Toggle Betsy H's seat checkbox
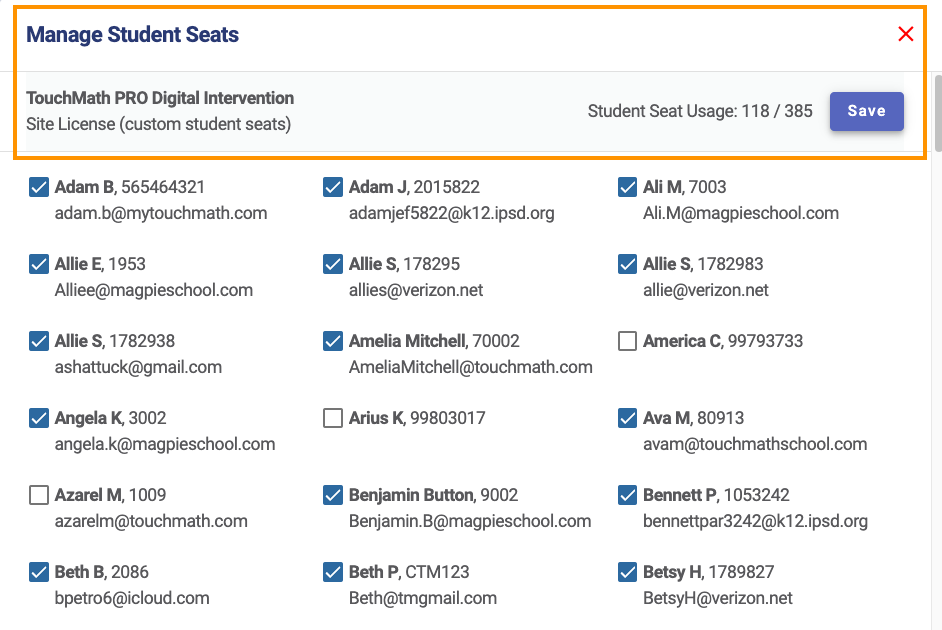942x630 pixels. (x=627, y=572)
